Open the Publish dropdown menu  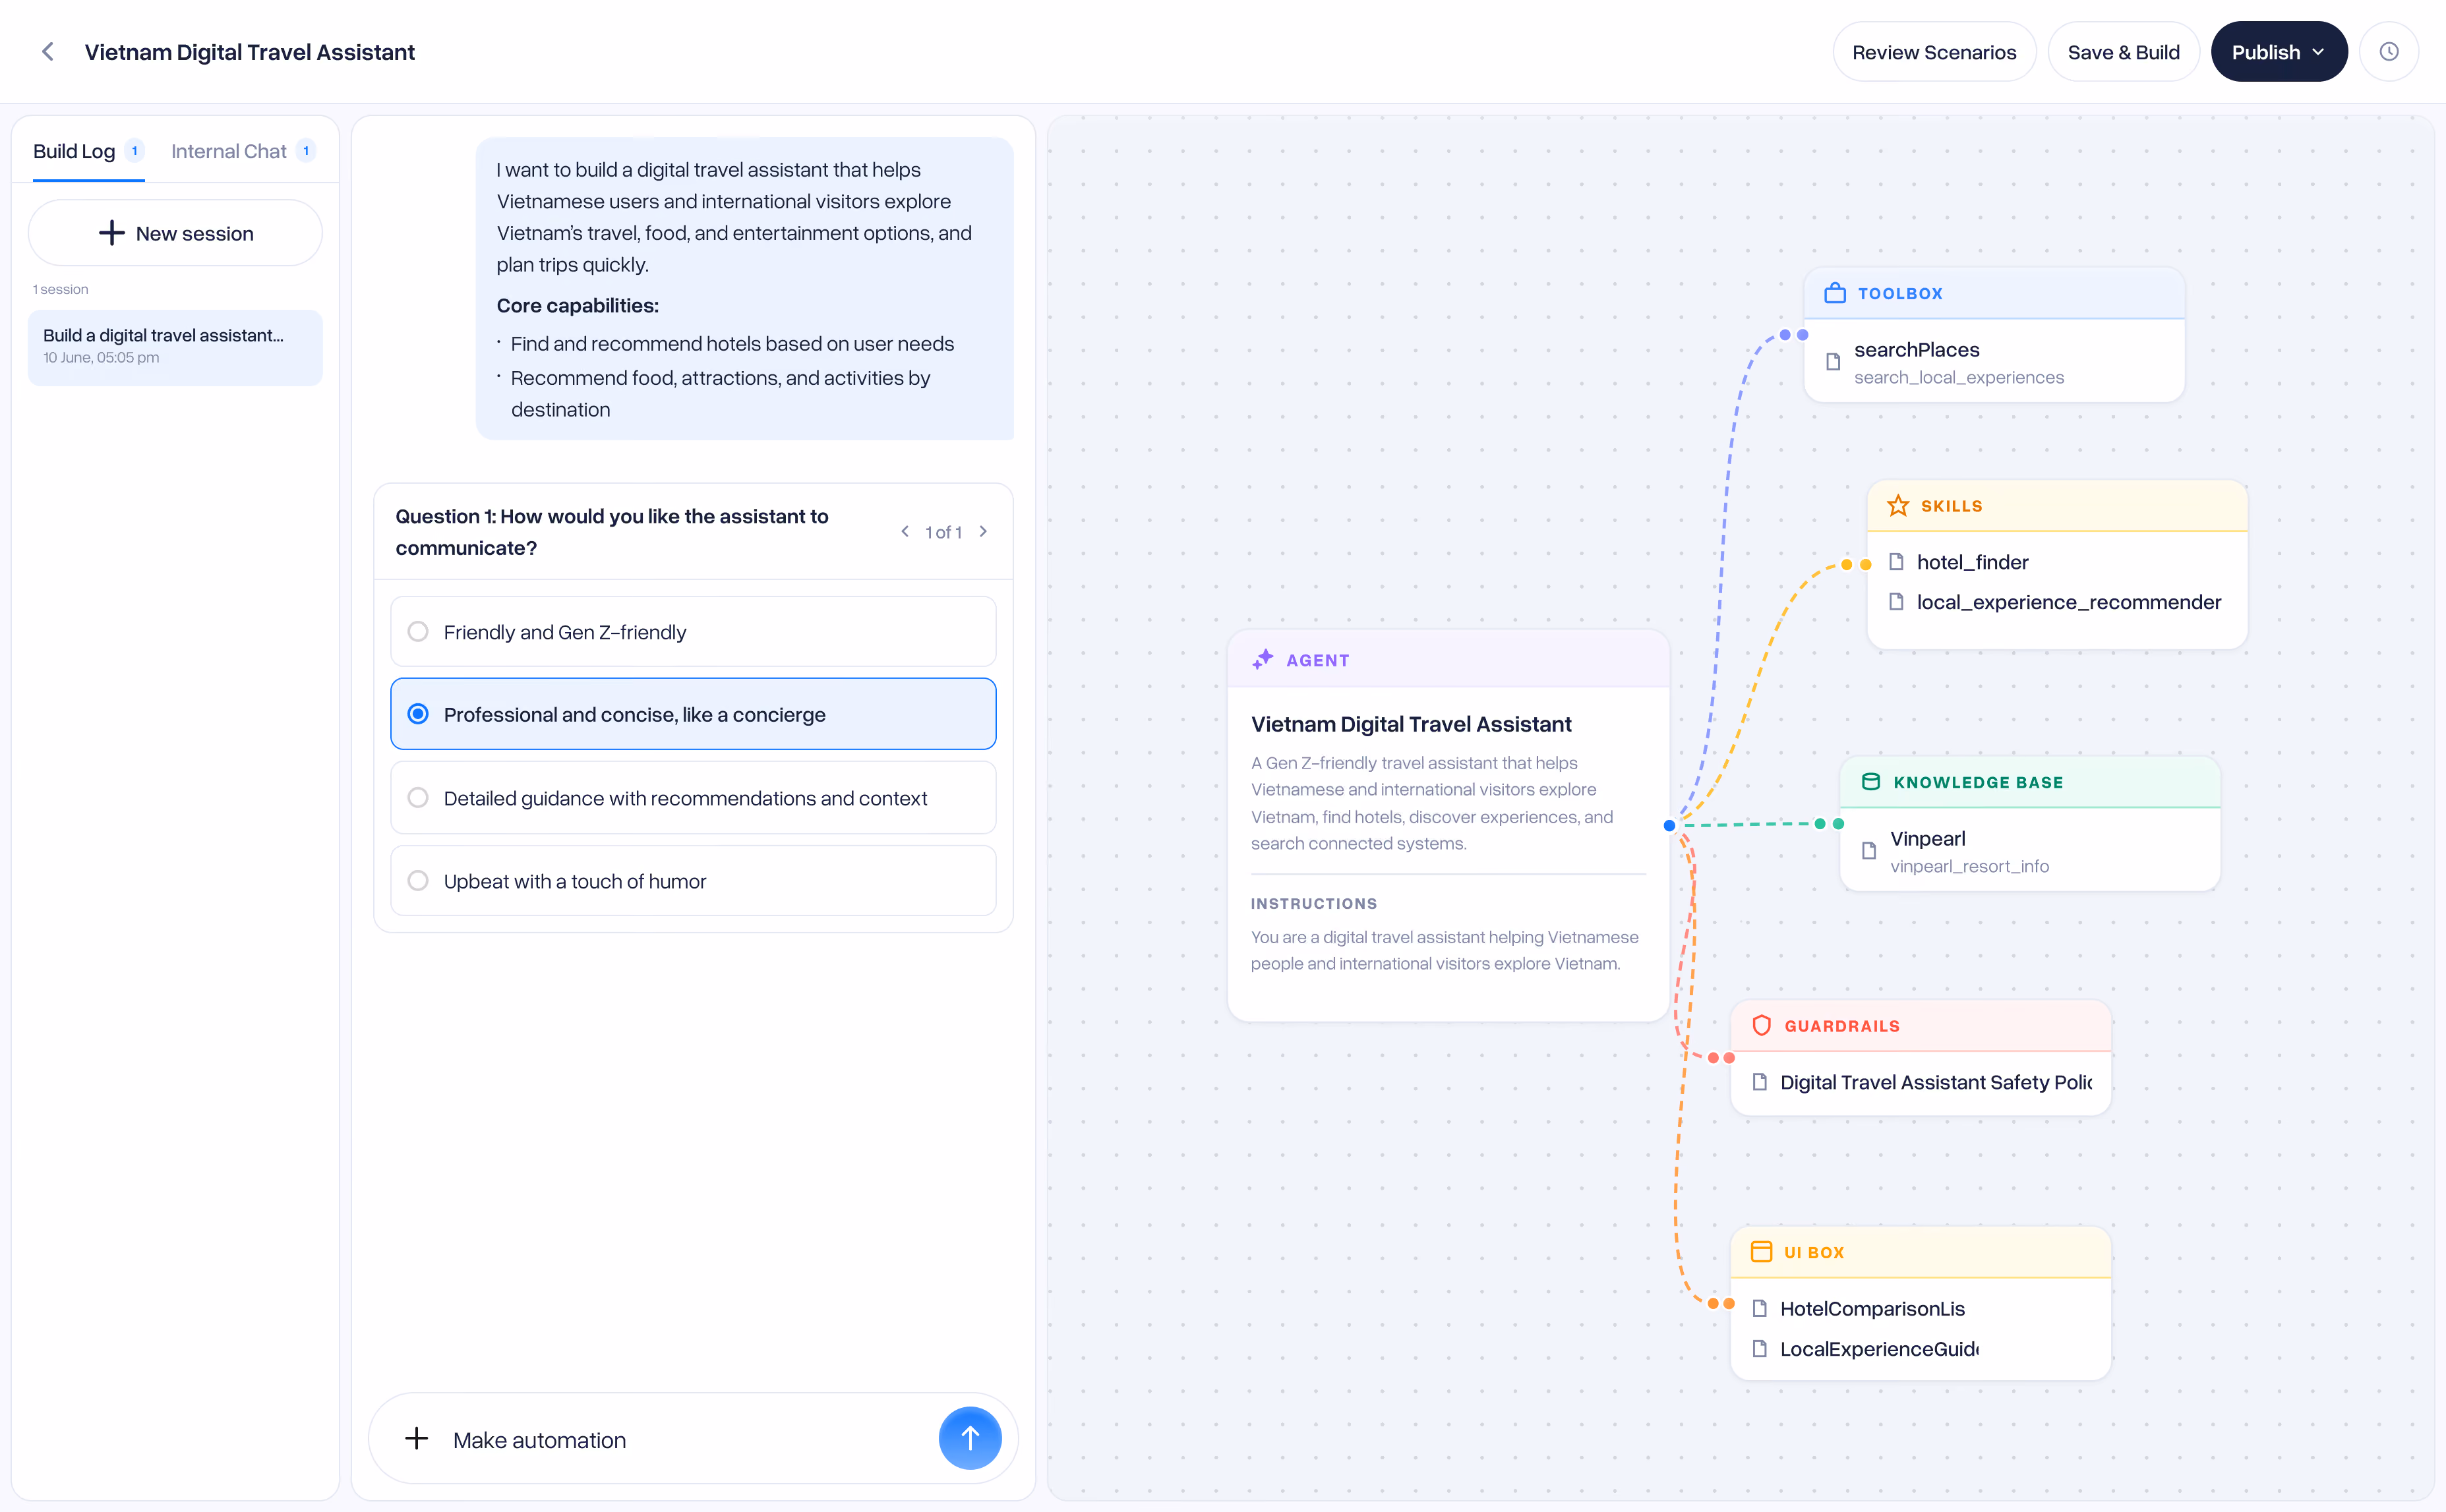pyautogui.click(x=2278, y=52)
